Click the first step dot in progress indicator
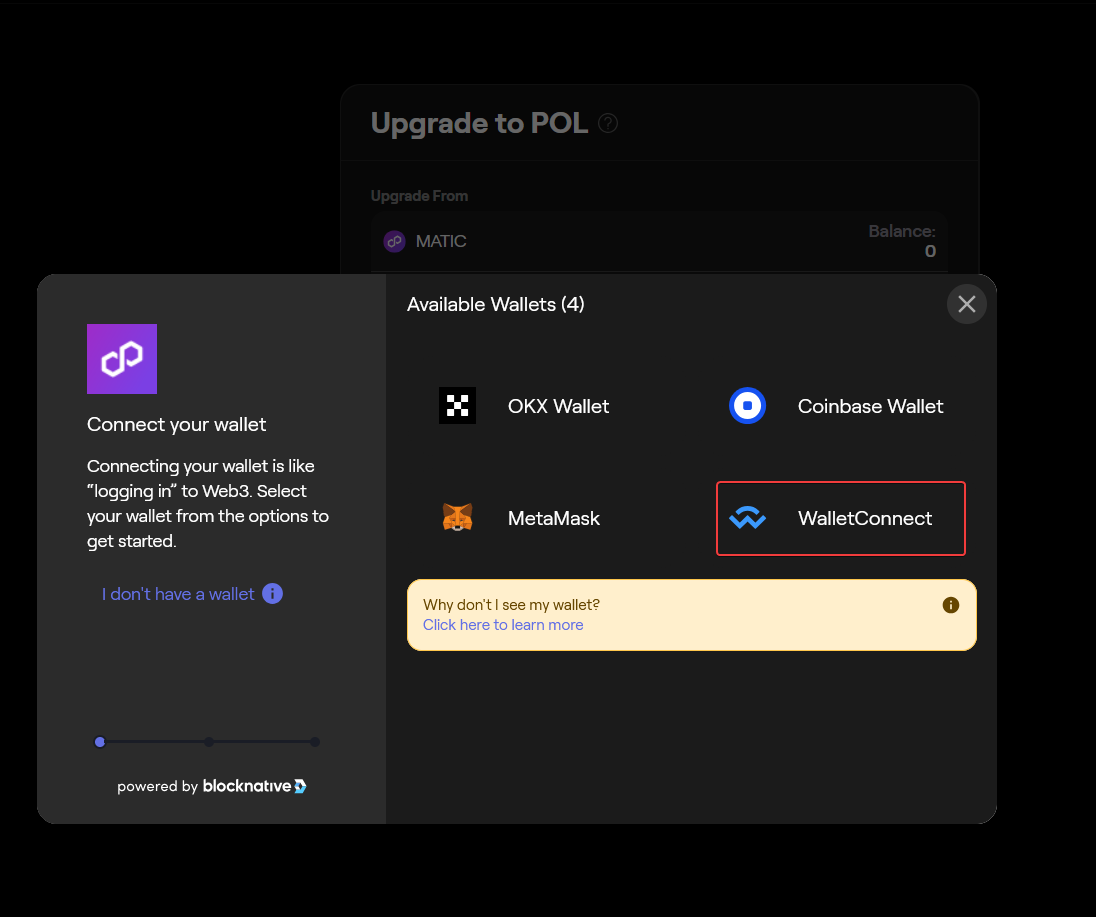Image resolution: width=1096 pixels, height=917 pixels. [100, 742]
